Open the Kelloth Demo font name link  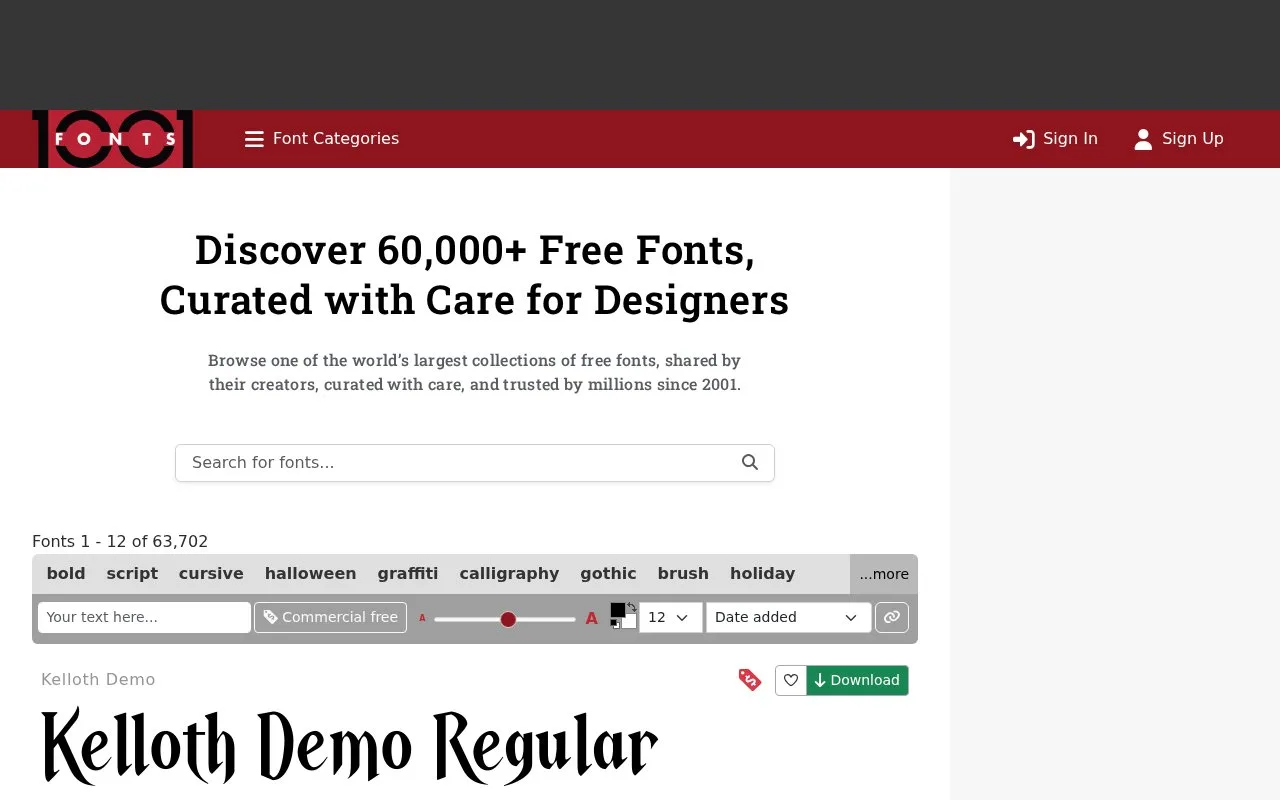(x=98, y=680)
